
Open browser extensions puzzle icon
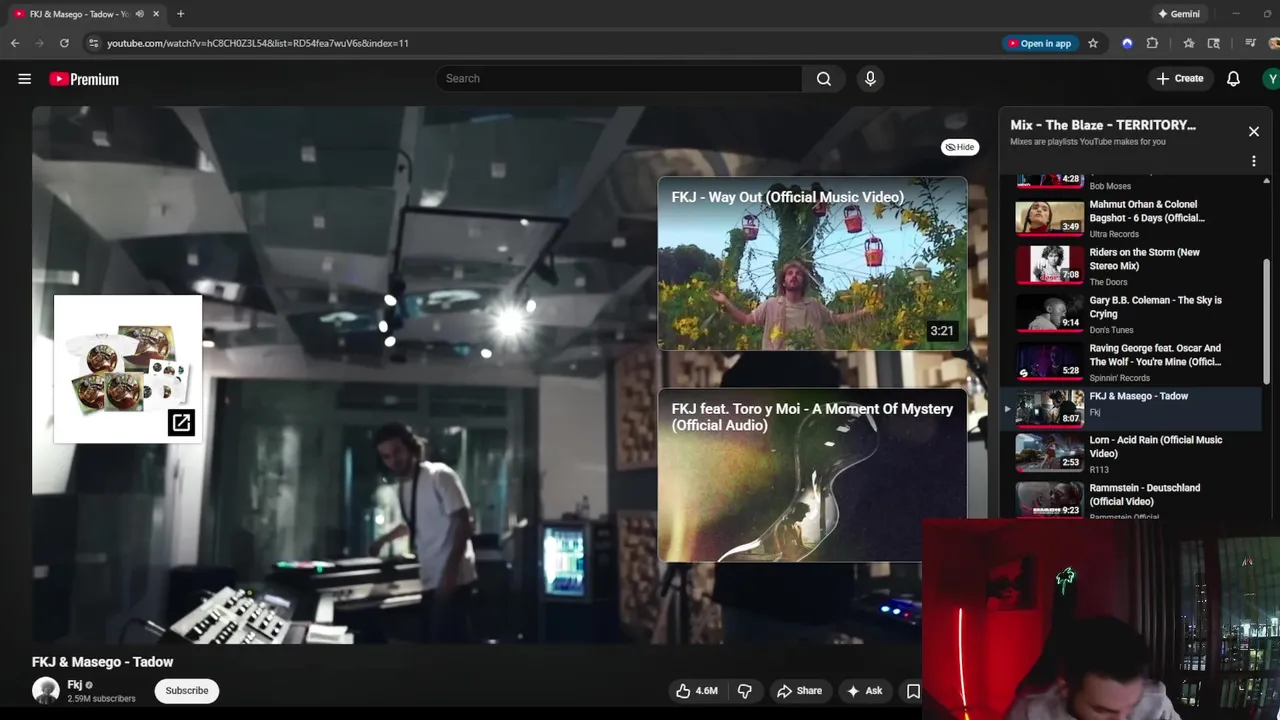pos(1152,43)
